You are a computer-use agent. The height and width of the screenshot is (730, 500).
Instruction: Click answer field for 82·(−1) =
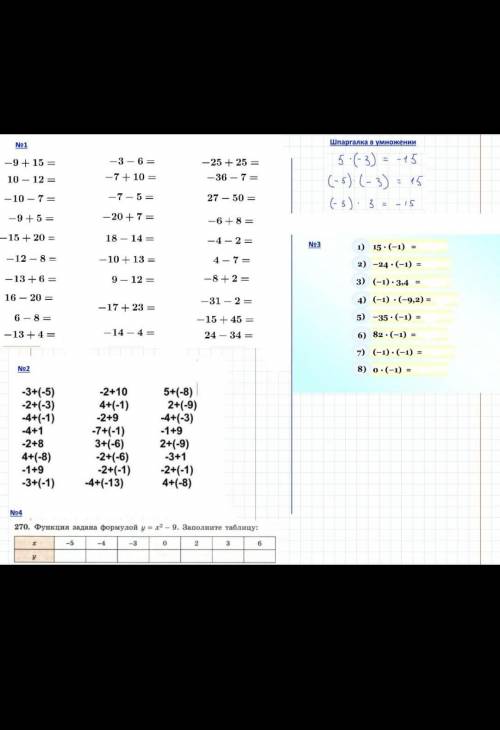[x=432, y=335]
